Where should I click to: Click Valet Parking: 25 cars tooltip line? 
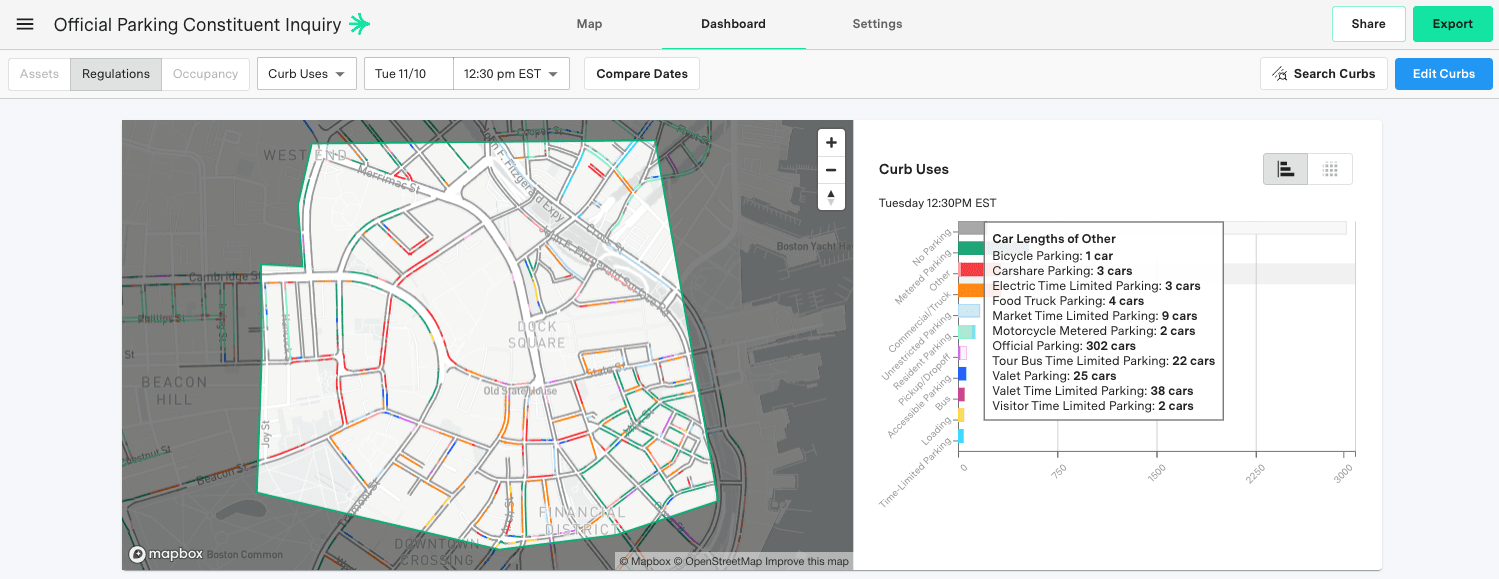pyautogui.click(x=1054, y=376)
